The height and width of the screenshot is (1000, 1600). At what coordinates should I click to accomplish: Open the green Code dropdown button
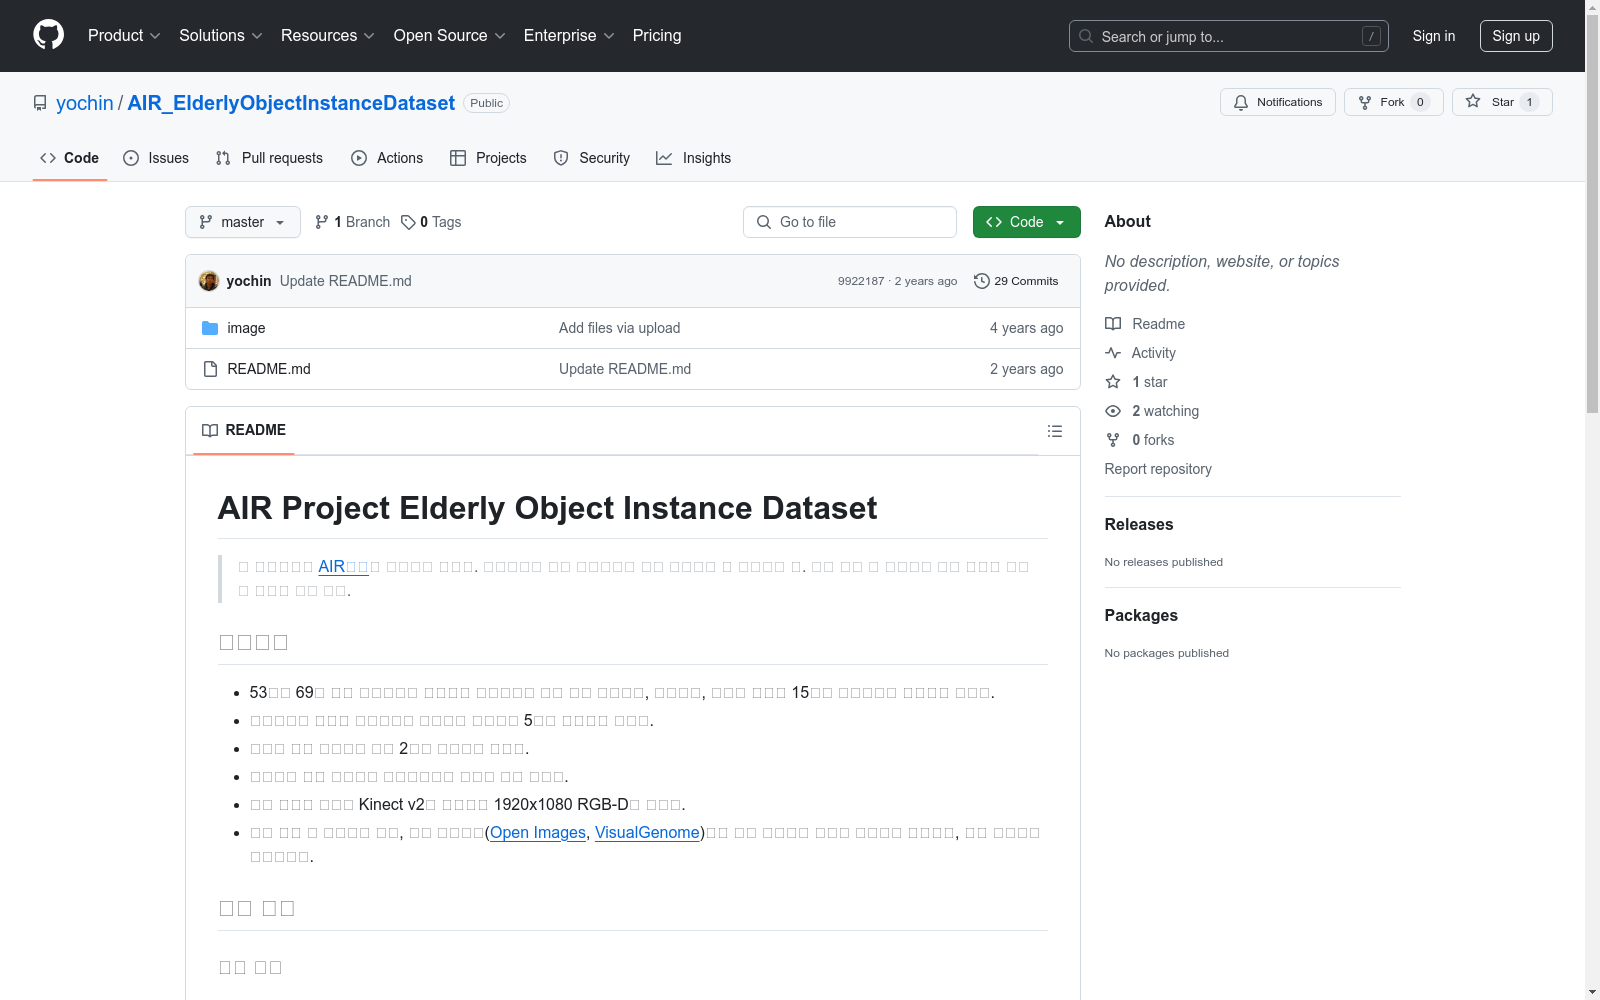click(x=1027, y=222)
